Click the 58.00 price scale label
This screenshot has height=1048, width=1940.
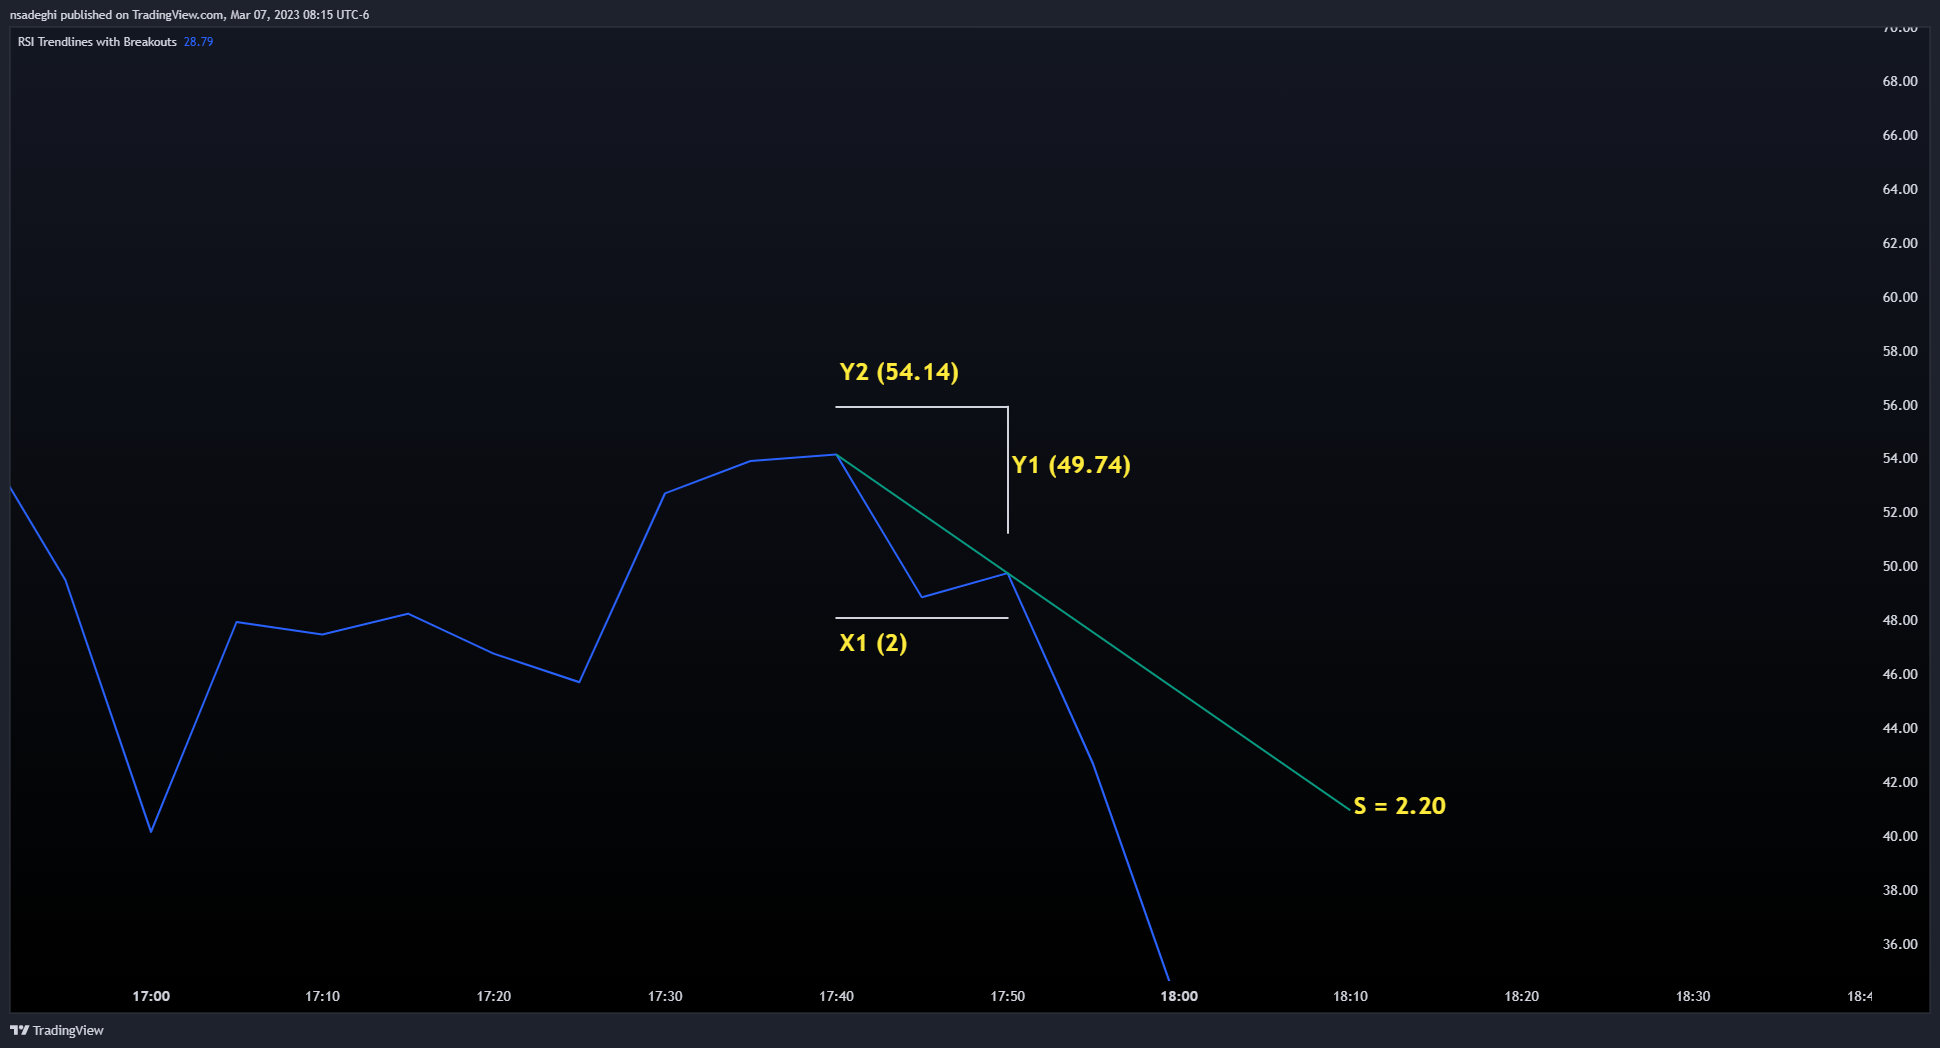pyautogui.click(x=1900, y=351)
